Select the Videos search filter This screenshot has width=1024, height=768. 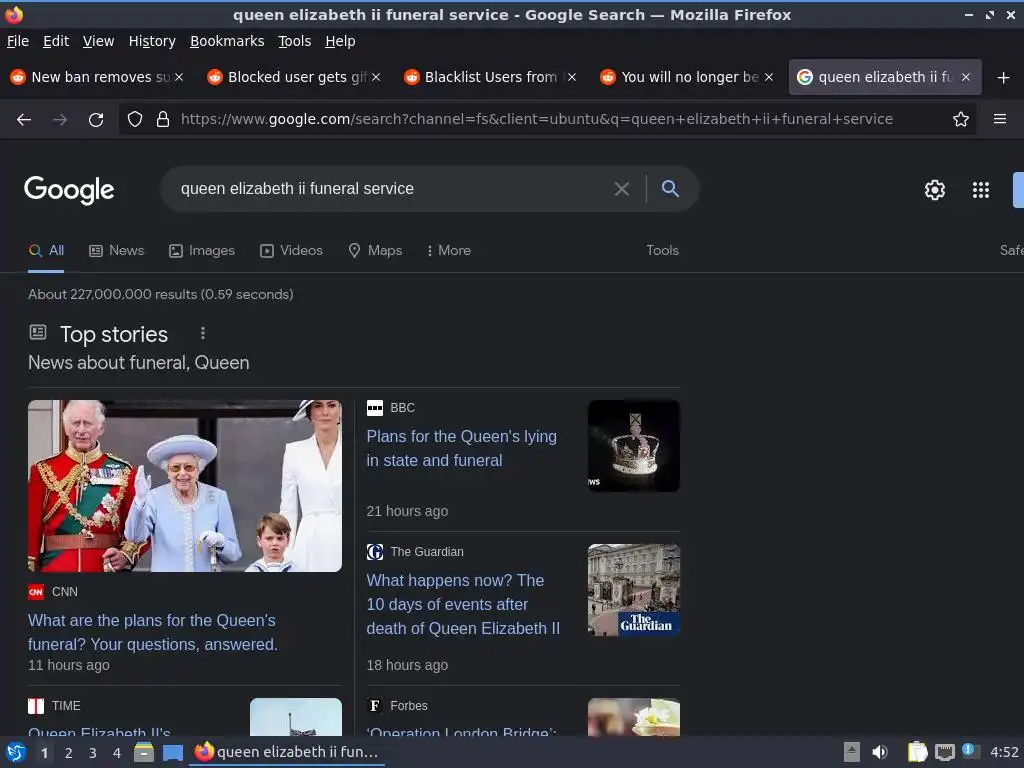[x=291, y=251]
